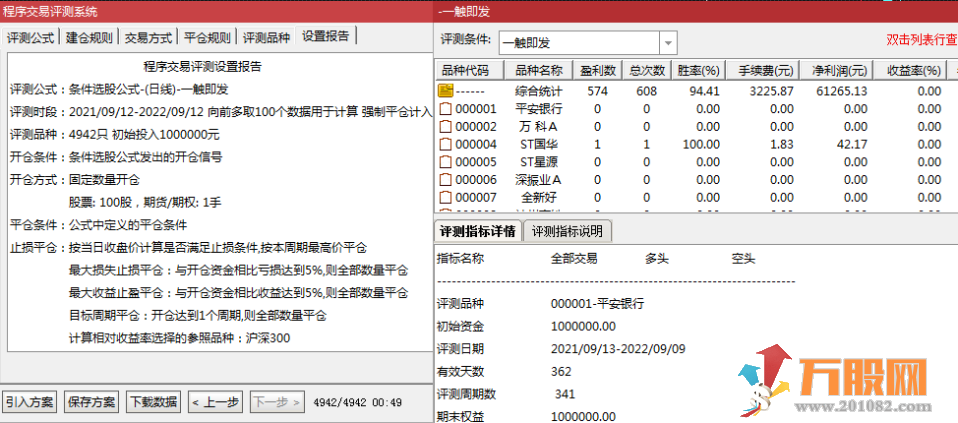
Task: Click the document icon beside 000005
Action: pyautogui.click(x=446, y=163)
